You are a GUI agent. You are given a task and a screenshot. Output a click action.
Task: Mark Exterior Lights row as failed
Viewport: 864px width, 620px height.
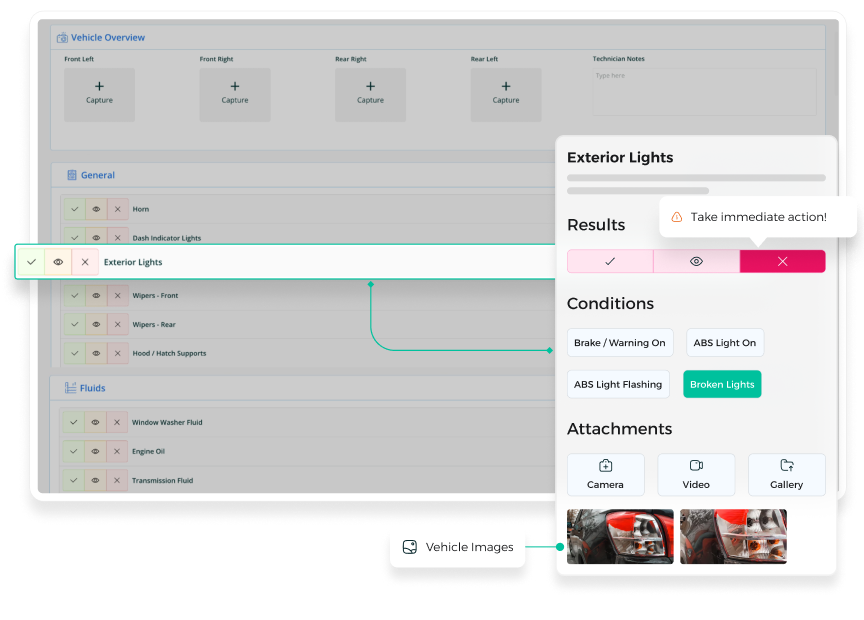tap(85, 262)
